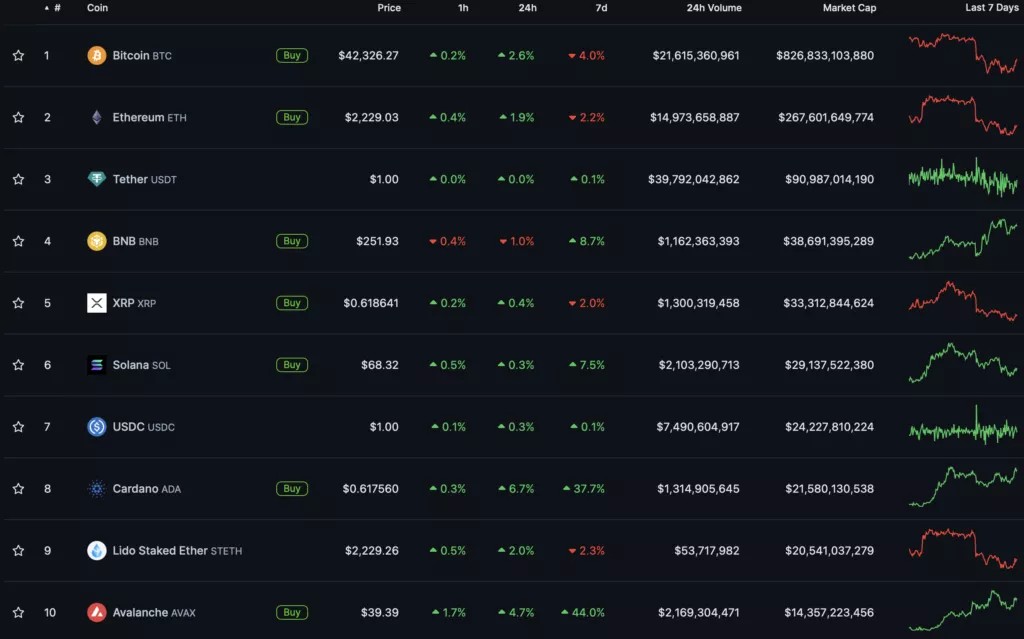Sort by the 7d change column header
The height and width of the screenshot is (639, 1024).
(x=601, y=8)
